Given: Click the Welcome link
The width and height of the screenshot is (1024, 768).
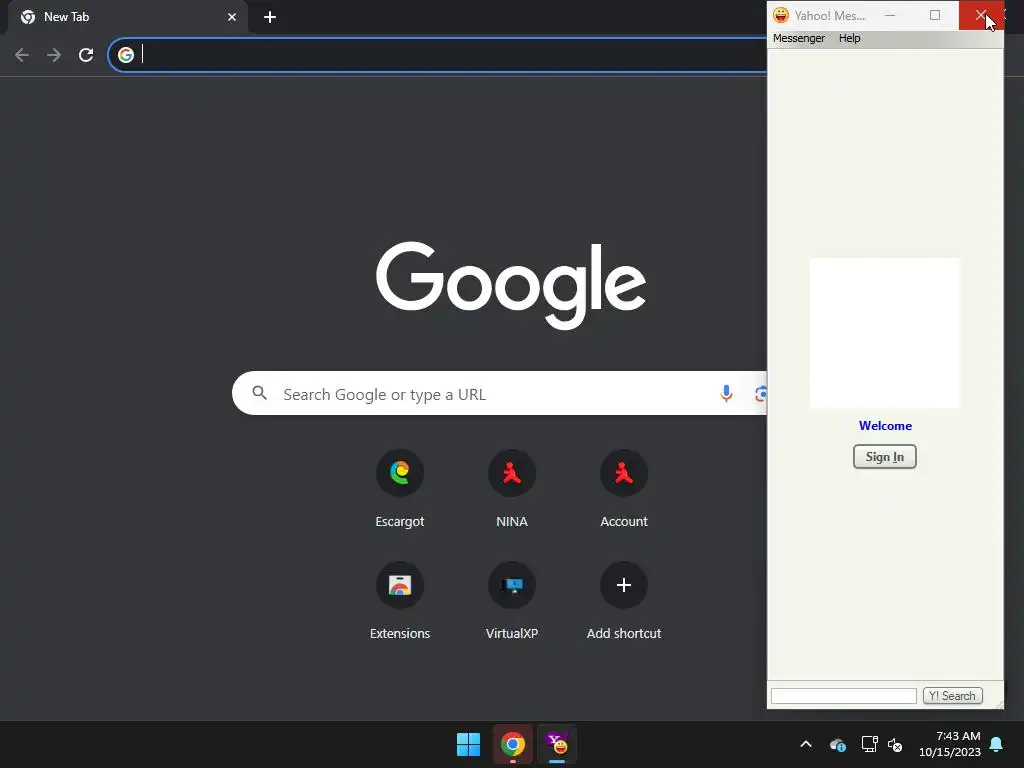Looking at the screenshot, I should [x=885, y=426].
